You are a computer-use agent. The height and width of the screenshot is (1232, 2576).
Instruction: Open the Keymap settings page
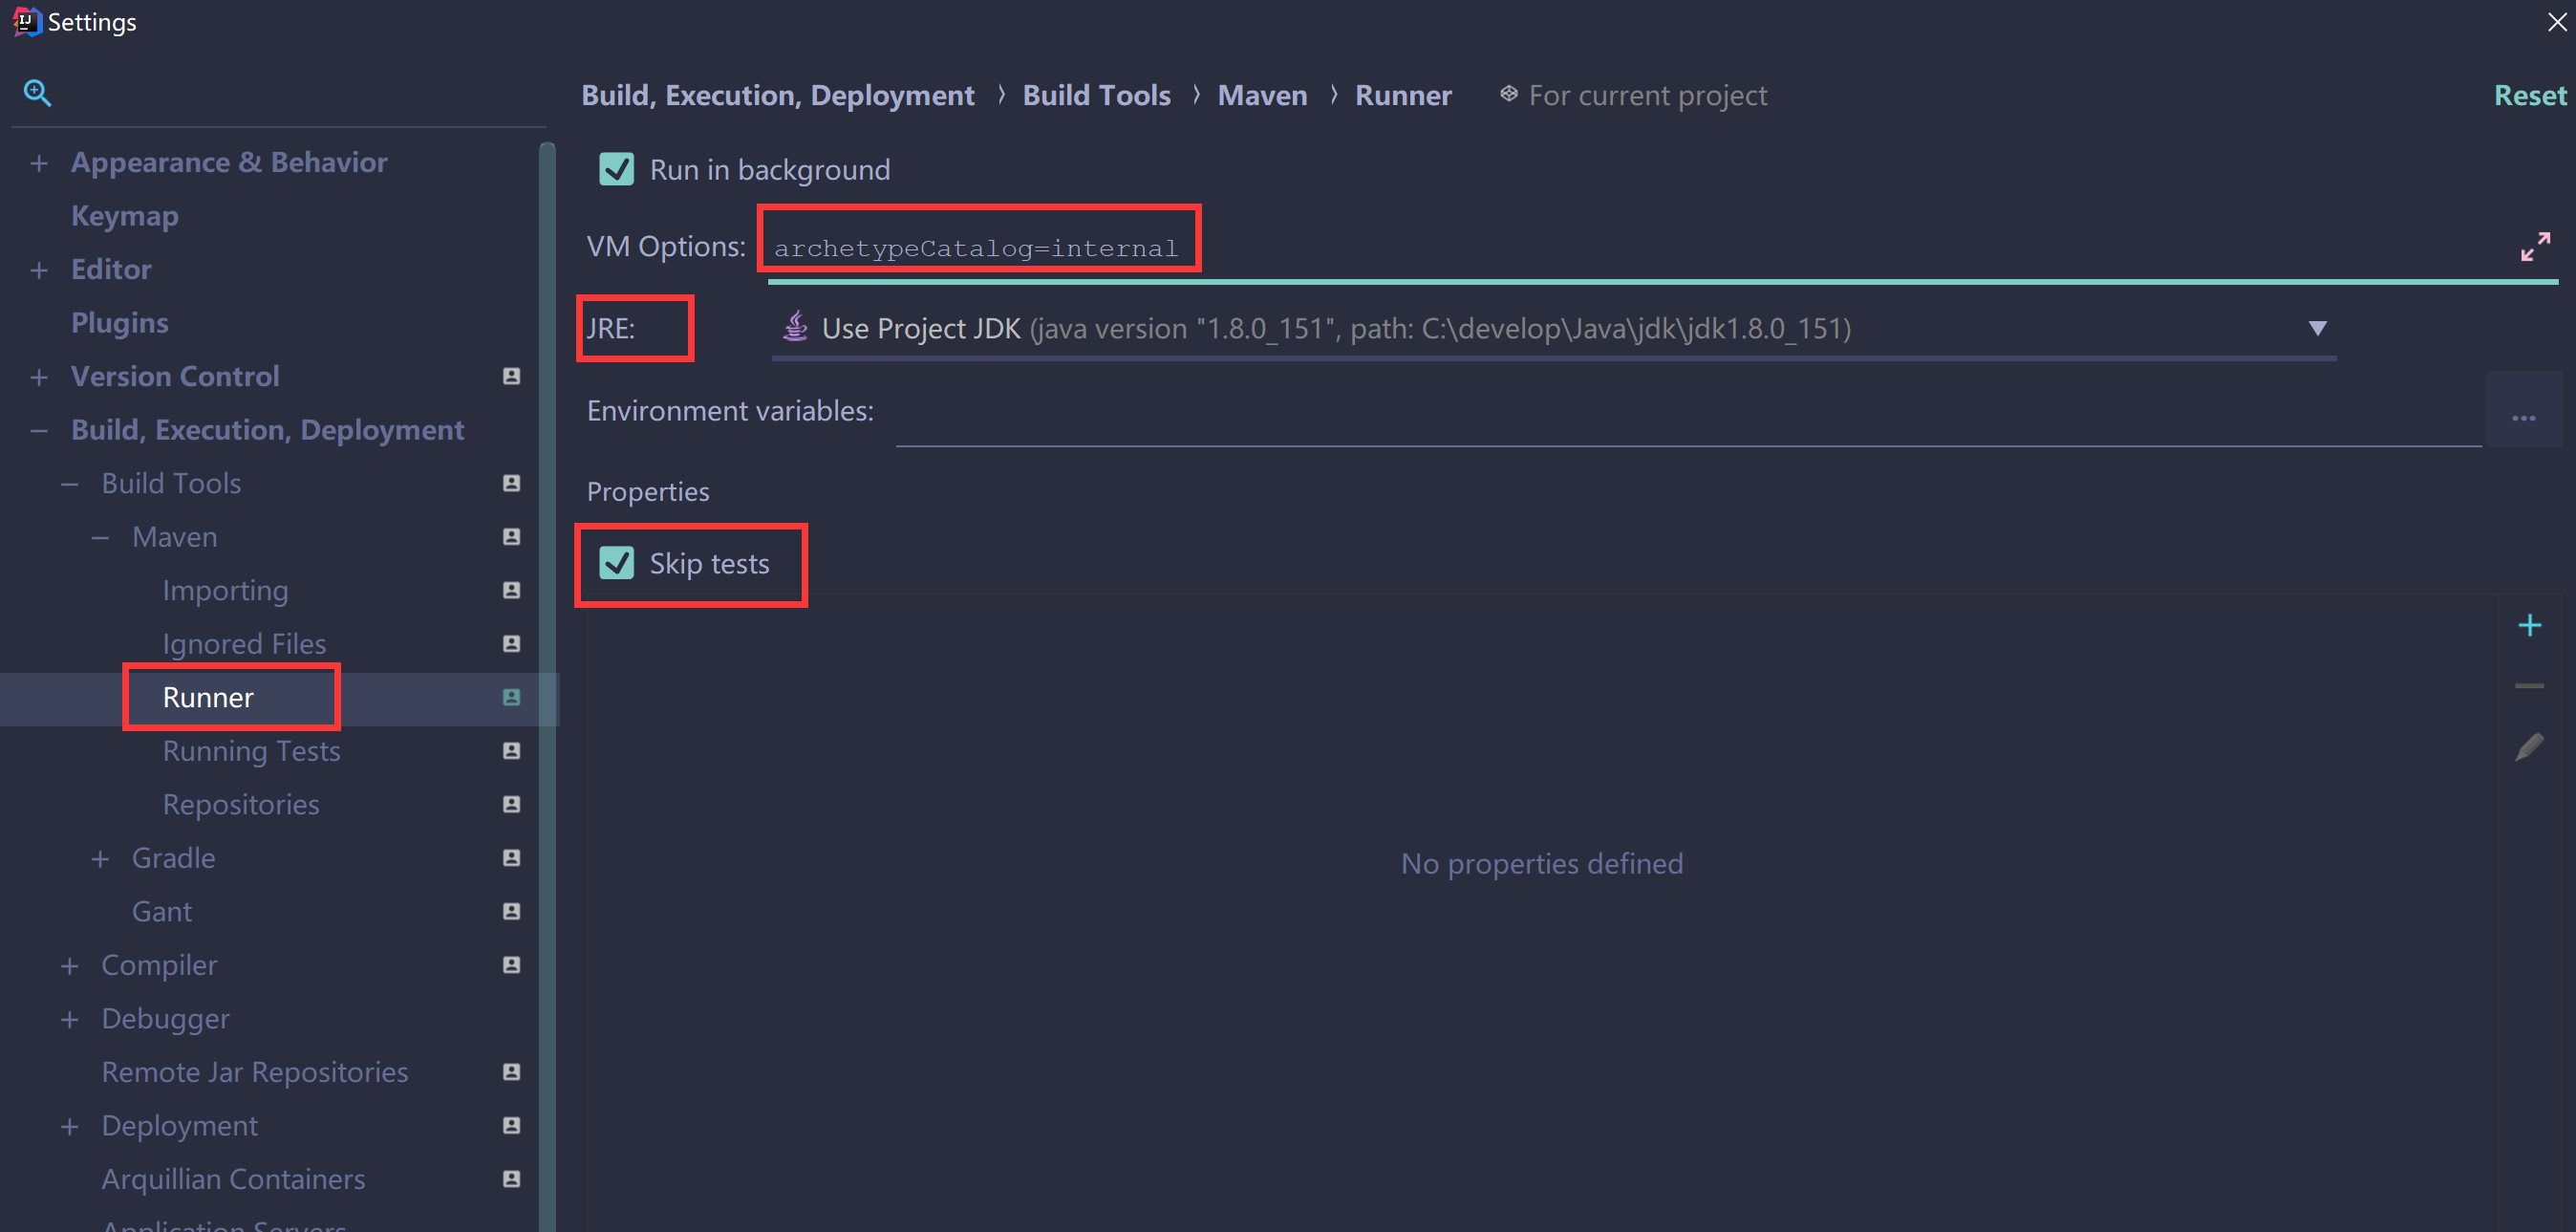125,216
